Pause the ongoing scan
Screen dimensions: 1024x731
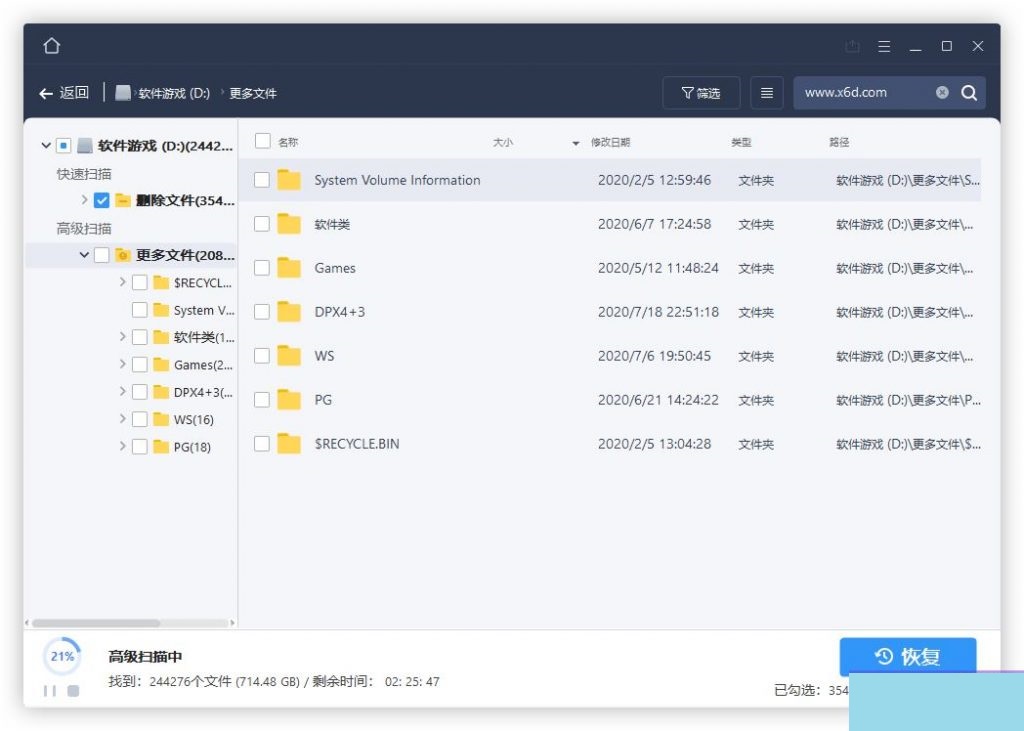(50, 690)
